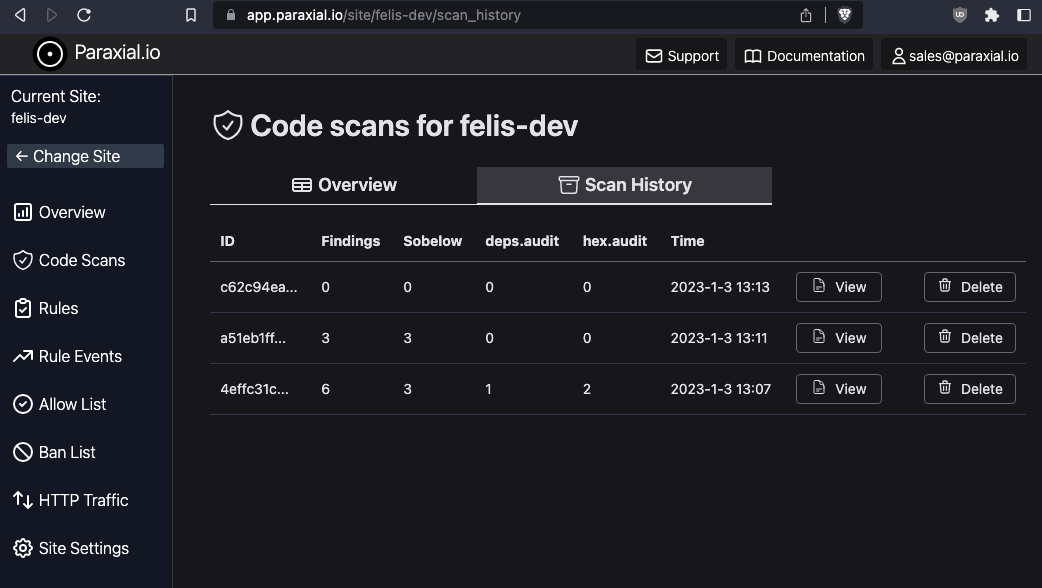The width and height of the screenshot is (1042, 588).
Task: Open the Documentation link
Action: click(x=804, y=56)
